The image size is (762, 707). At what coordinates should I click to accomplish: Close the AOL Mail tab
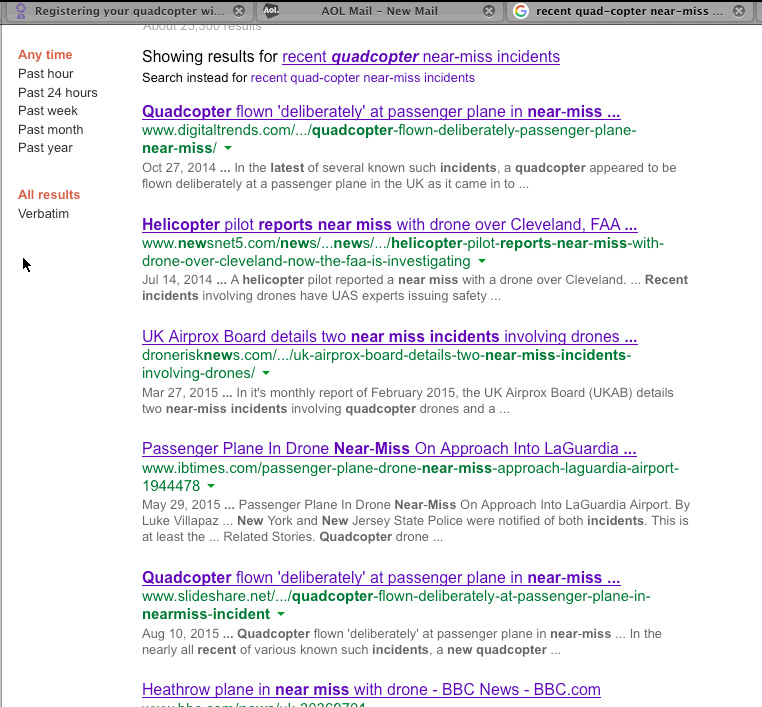point(489,11)
